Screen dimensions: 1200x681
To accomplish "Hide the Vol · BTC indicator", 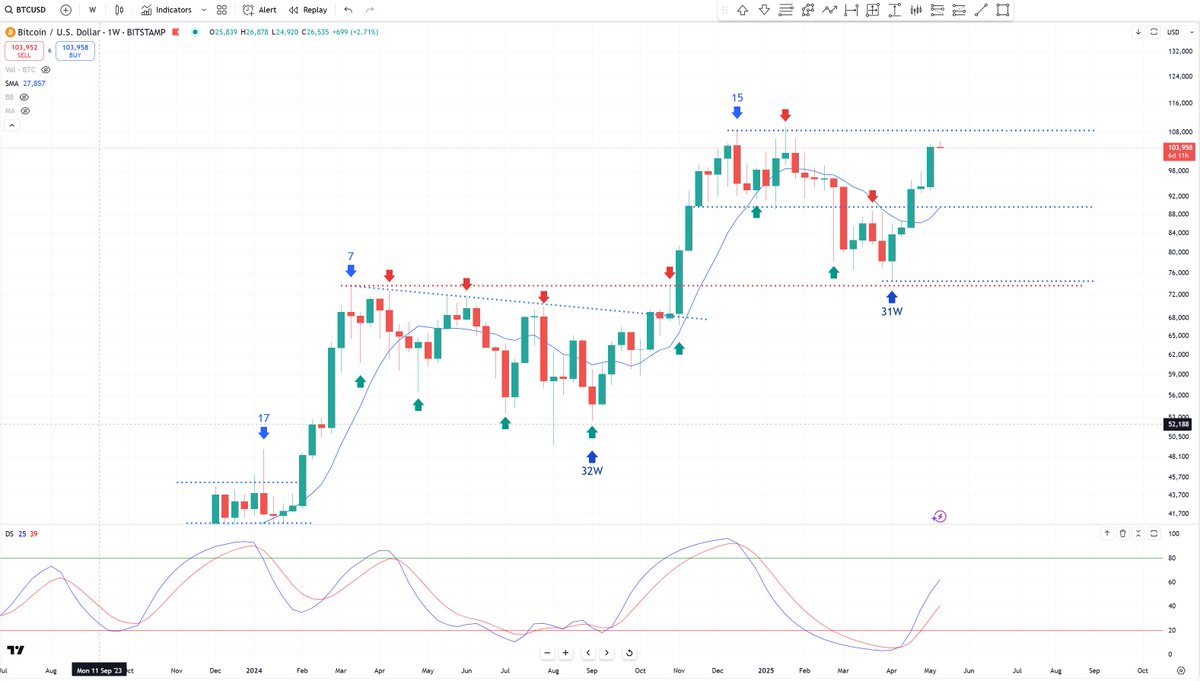I will click(x=46, y=70).
